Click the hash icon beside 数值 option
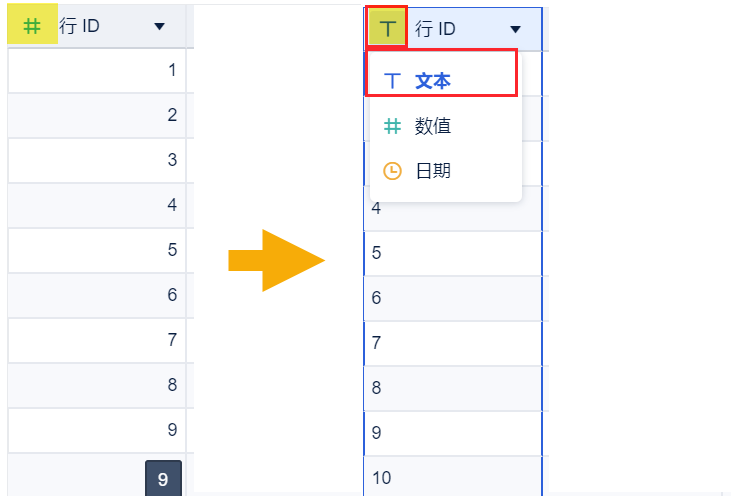 [393, 126]
